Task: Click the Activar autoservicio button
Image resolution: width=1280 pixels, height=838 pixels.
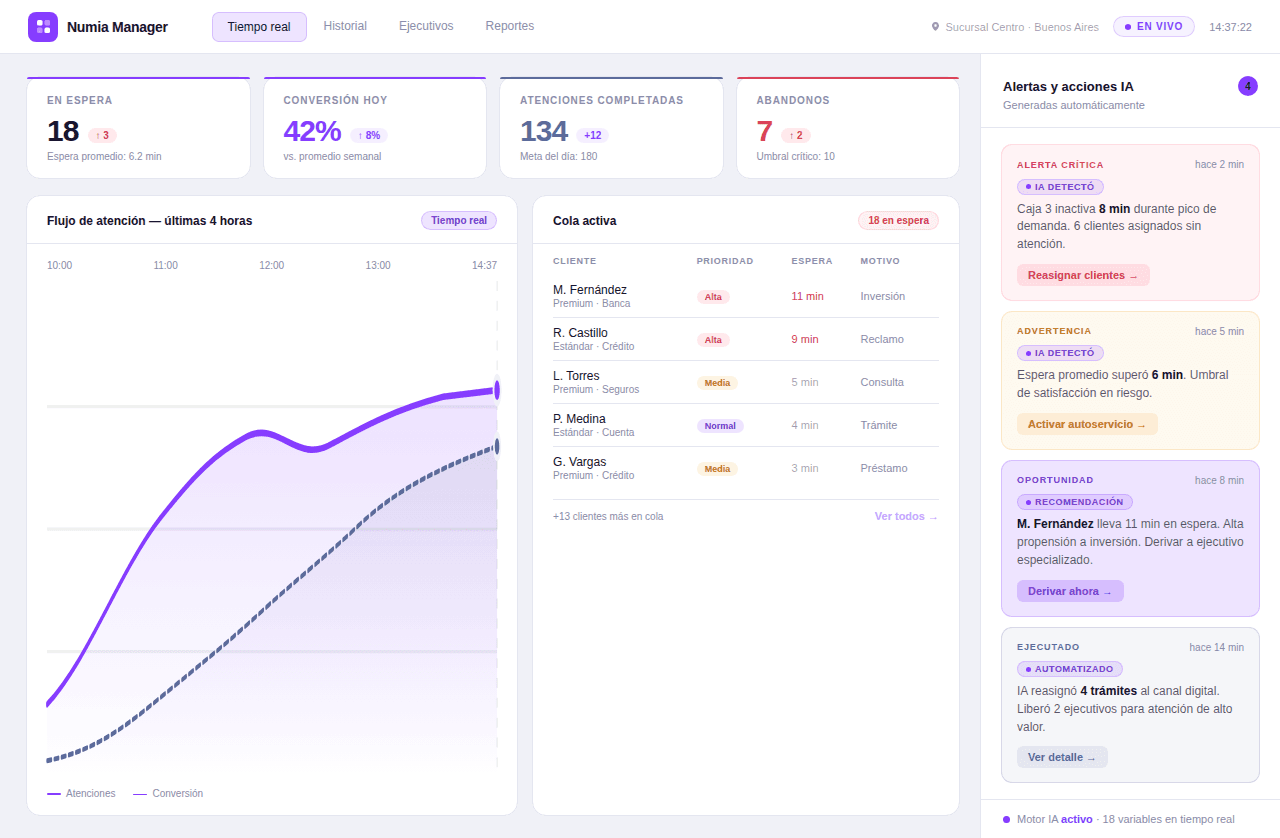Action: (1087, 423)
